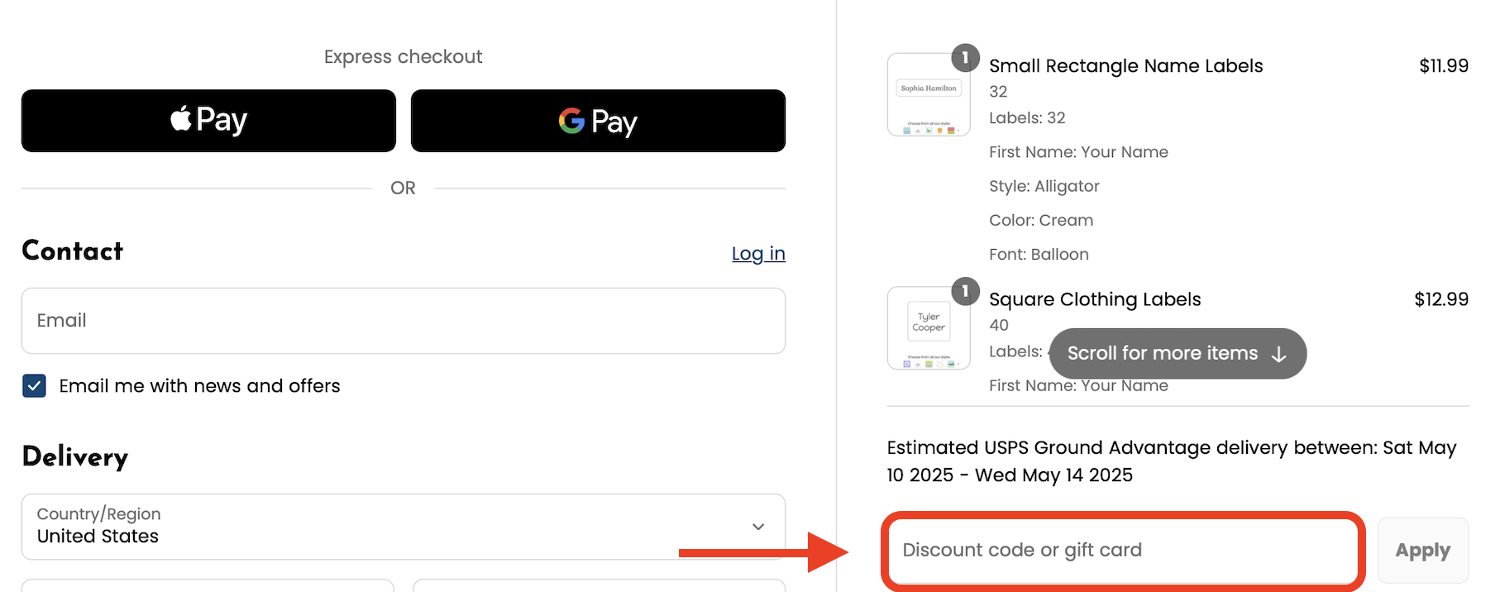Click the Small Rectangle Name Labels thumbnail

[928, 95]
